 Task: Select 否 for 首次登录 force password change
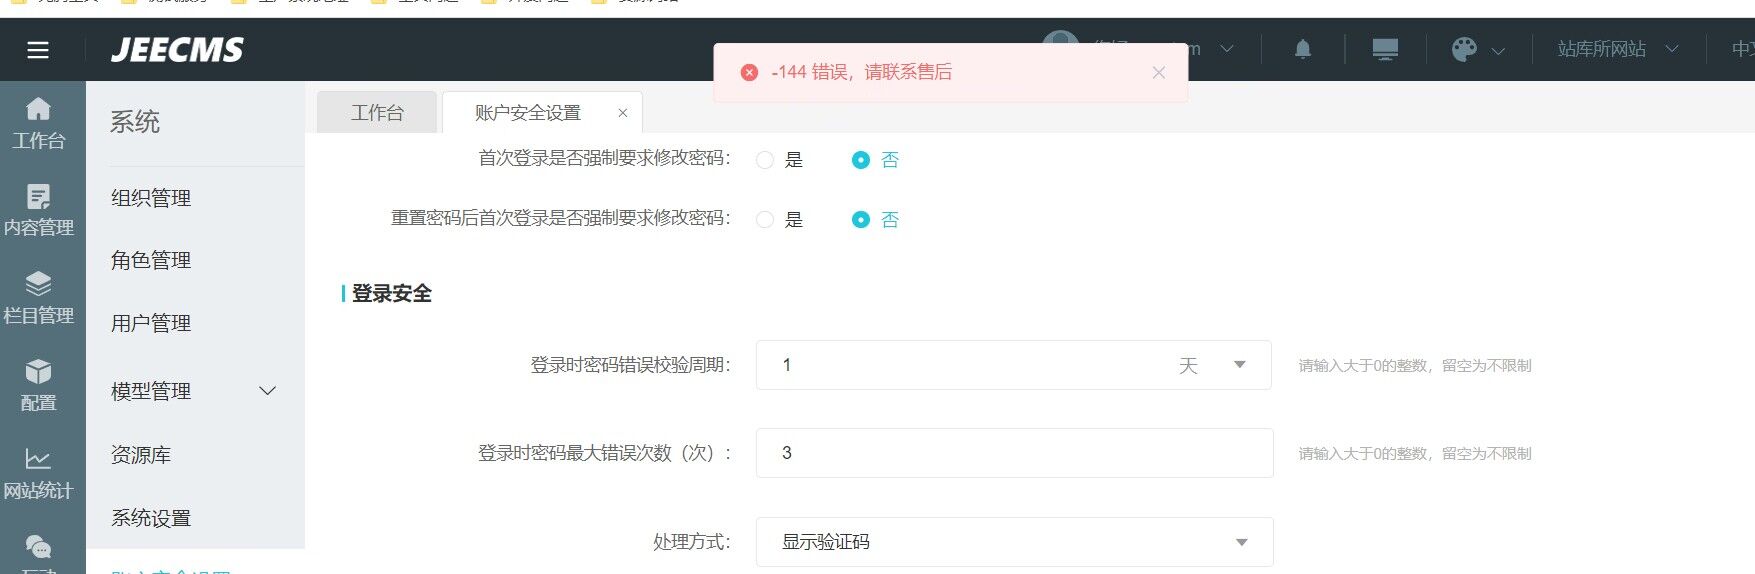(861, 160)
